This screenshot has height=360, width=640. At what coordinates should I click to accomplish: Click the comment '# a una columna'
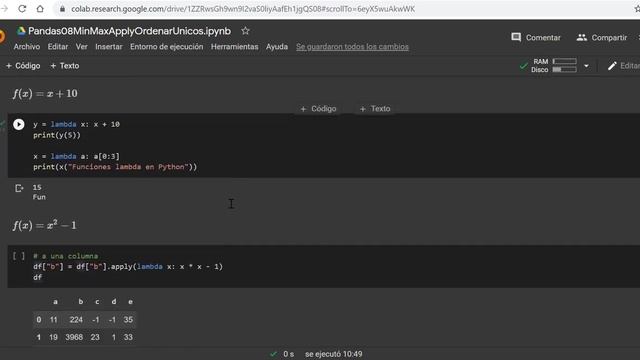66,256
